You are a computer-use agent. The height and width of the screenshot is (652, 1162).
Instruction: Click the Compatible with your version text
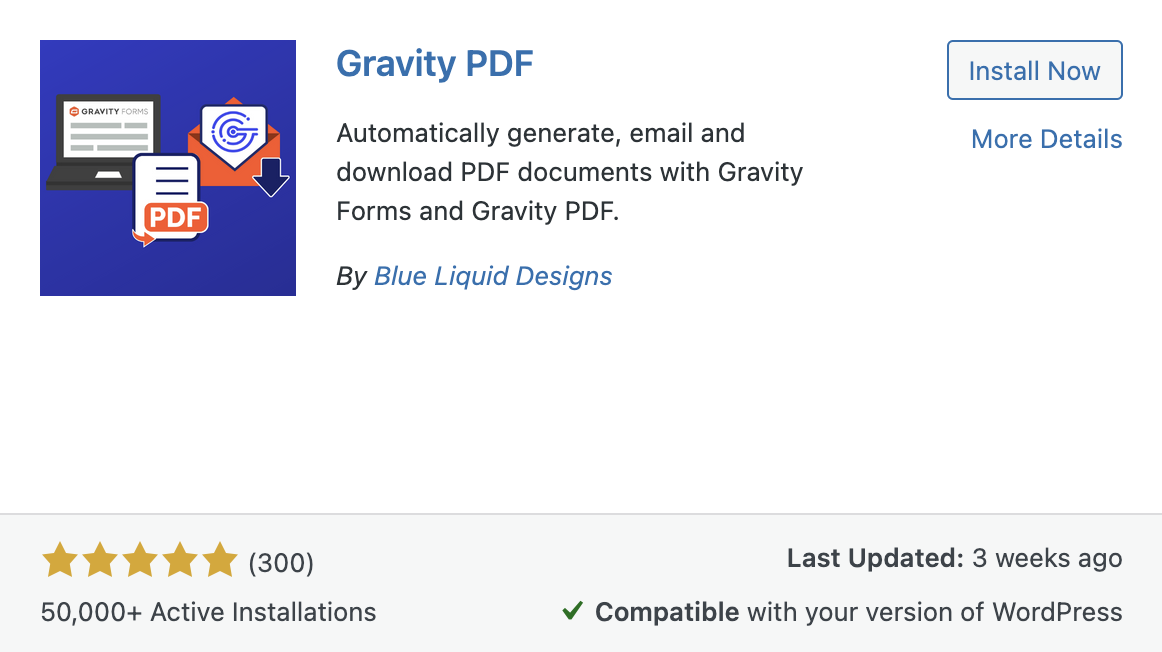[x=858, y=611]
